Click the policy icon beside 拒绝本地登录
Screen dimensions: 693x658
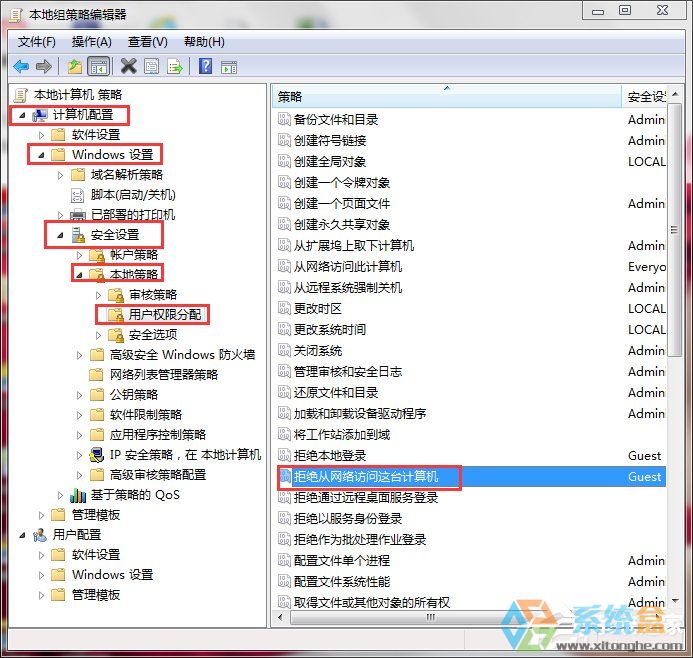284,455
